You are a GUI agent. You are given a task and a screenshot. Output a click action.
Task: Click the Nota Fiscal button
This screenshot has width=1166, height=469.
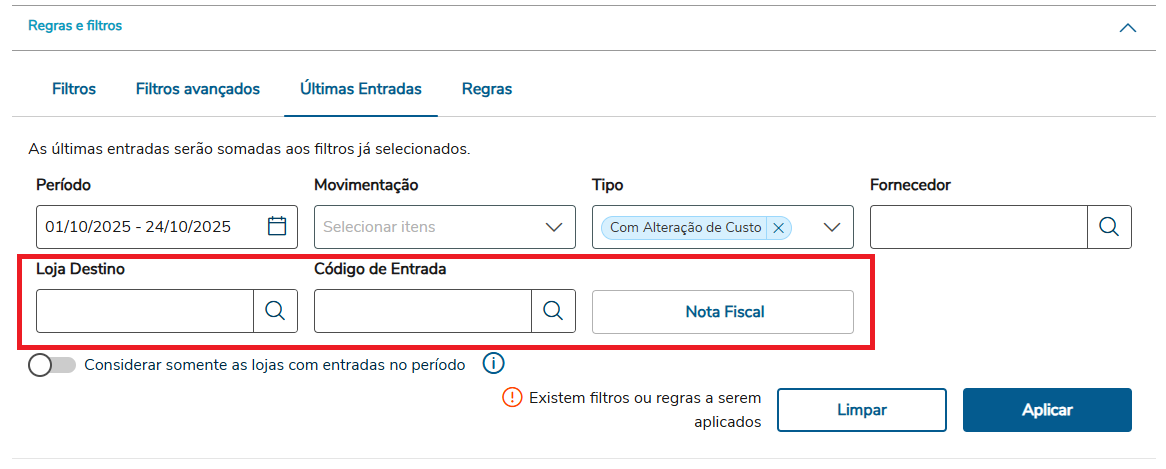coord(723,311)
